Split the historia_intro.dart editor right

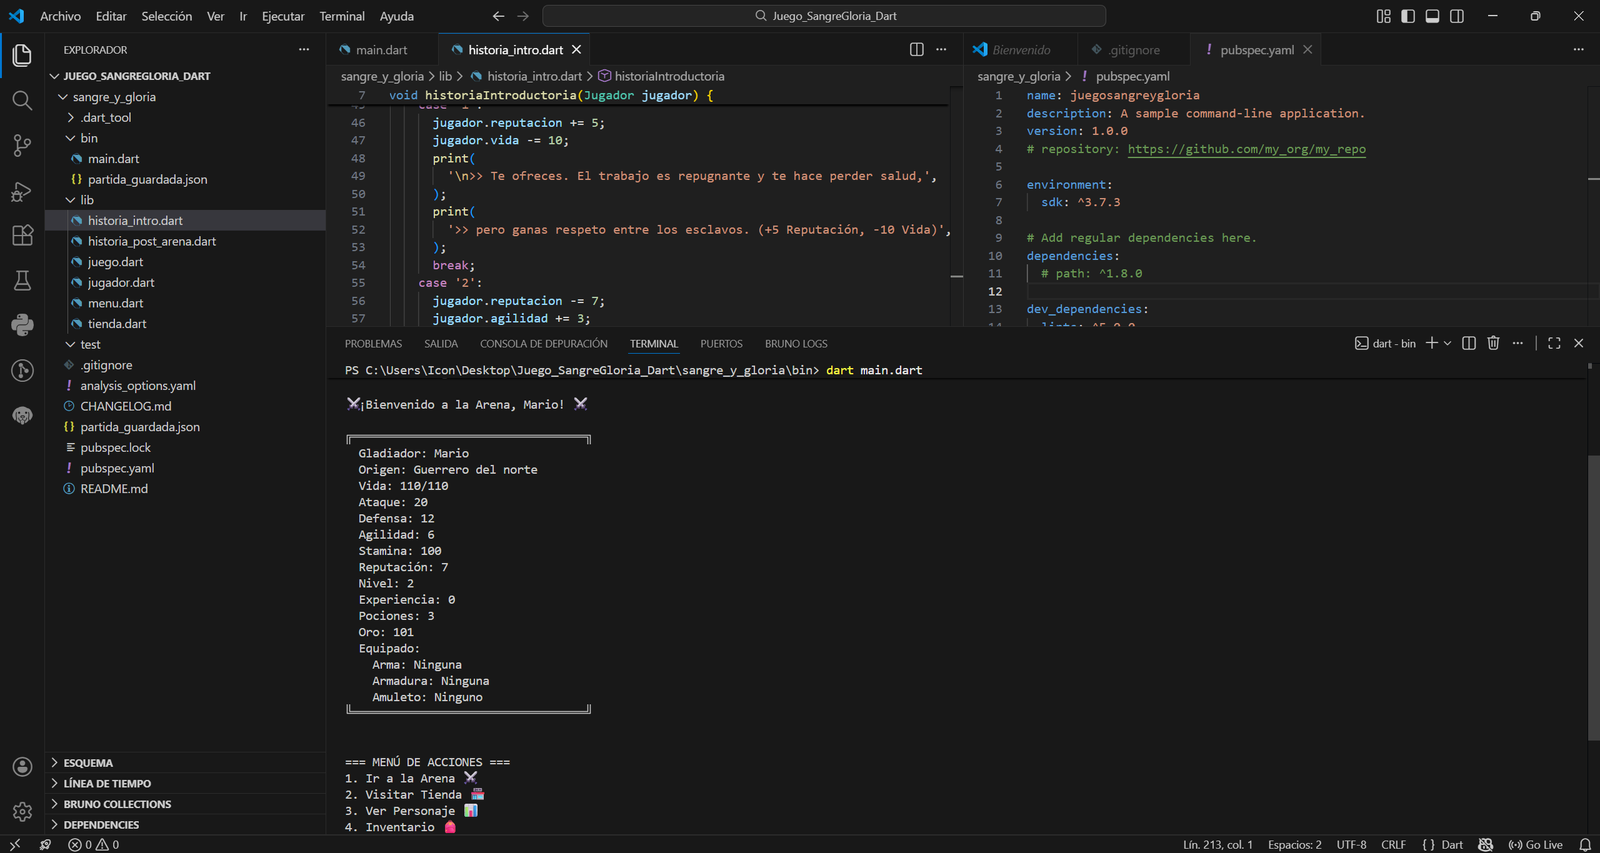(x=916, y=50)
